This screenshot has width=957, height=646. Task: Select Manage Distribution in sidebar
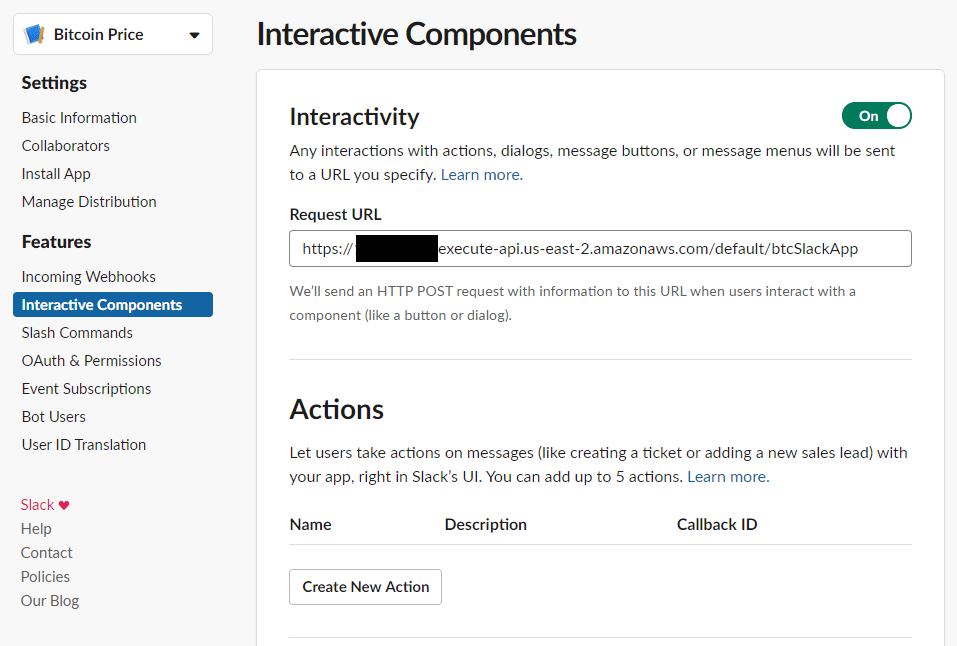pyautogui.click(x=89, y=202)
